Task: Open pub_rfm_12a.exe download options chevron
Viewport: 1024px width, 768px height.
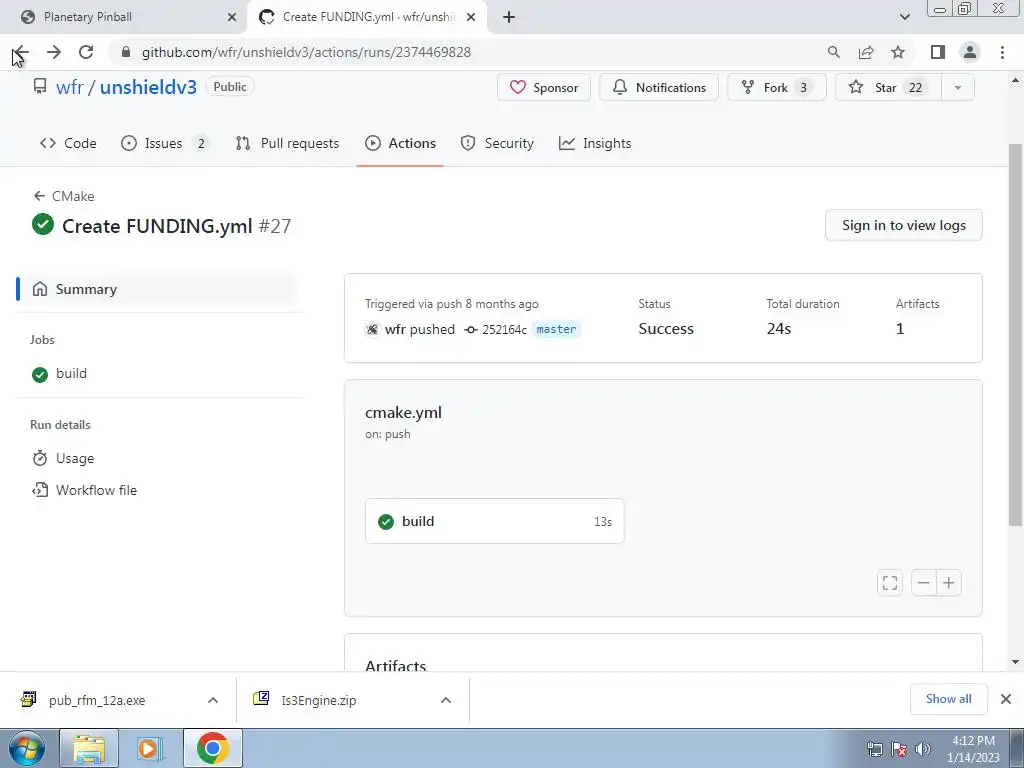Action: (x=213, y=700)
